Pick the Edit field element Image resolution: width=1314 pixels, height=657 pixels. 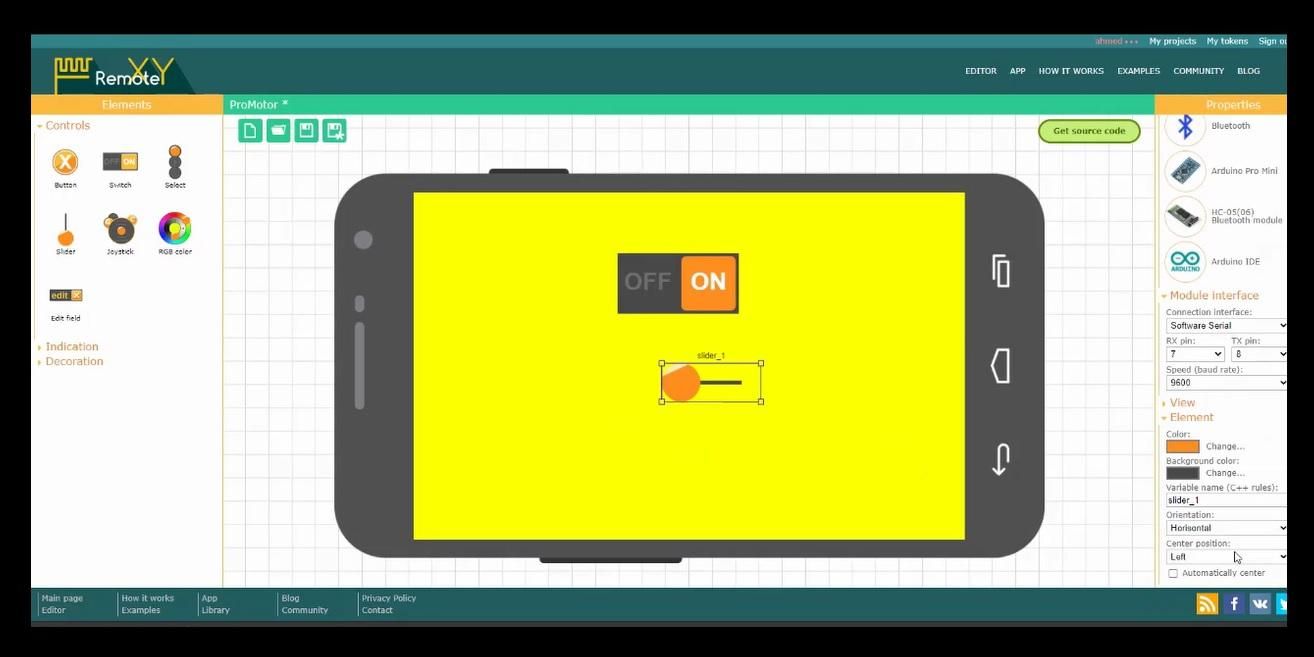(x=64, y=295)
